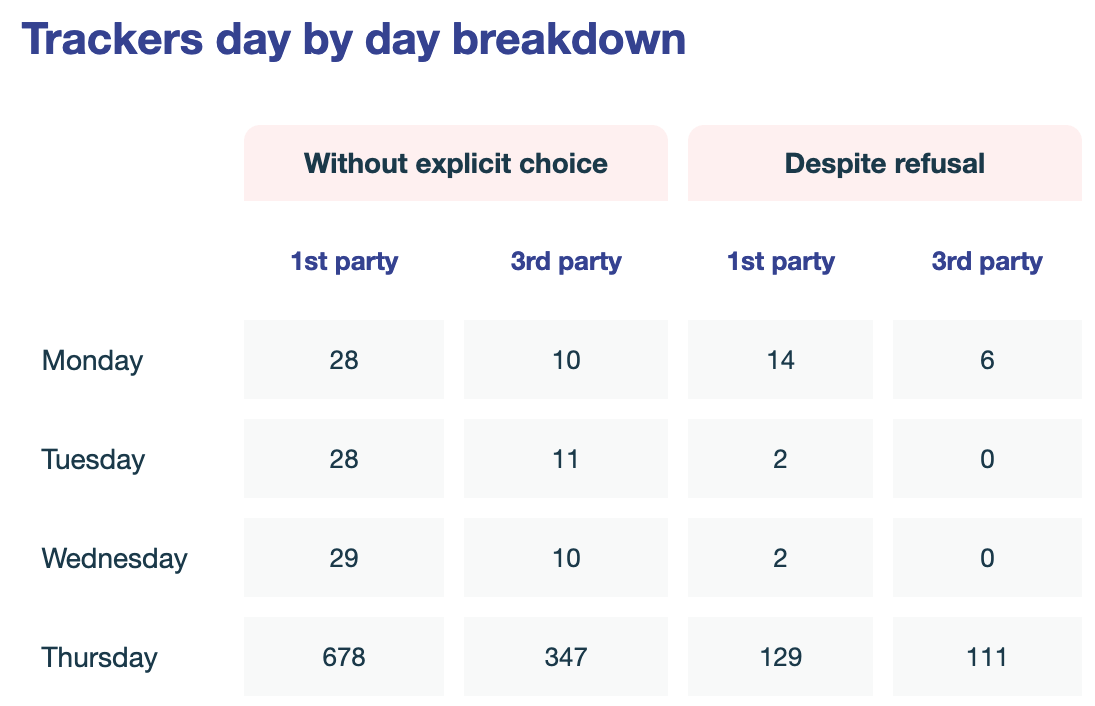Screen dimensions: 1095x706
Task: Click Monday's cell showing 6
Action: click(987, 361)
